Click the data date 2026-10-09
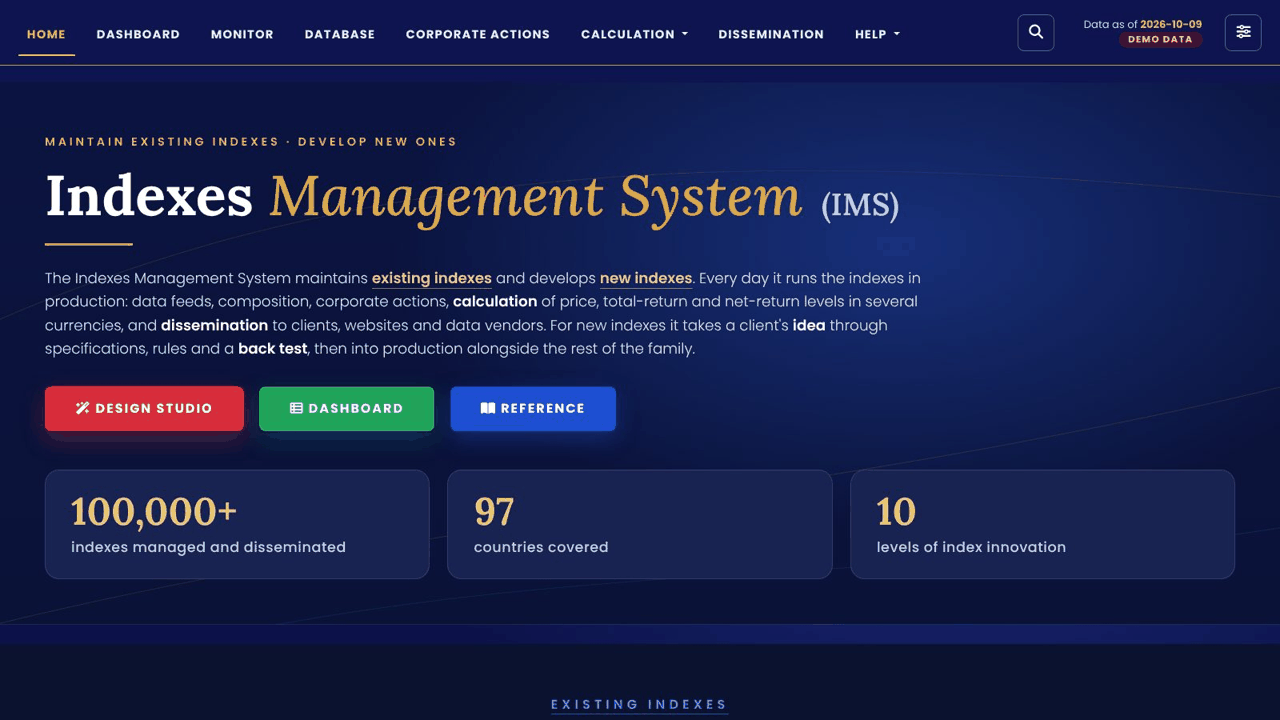The height and width of the screenshot is (720, 1280). pyautogui.click(x=1171, y=24)
